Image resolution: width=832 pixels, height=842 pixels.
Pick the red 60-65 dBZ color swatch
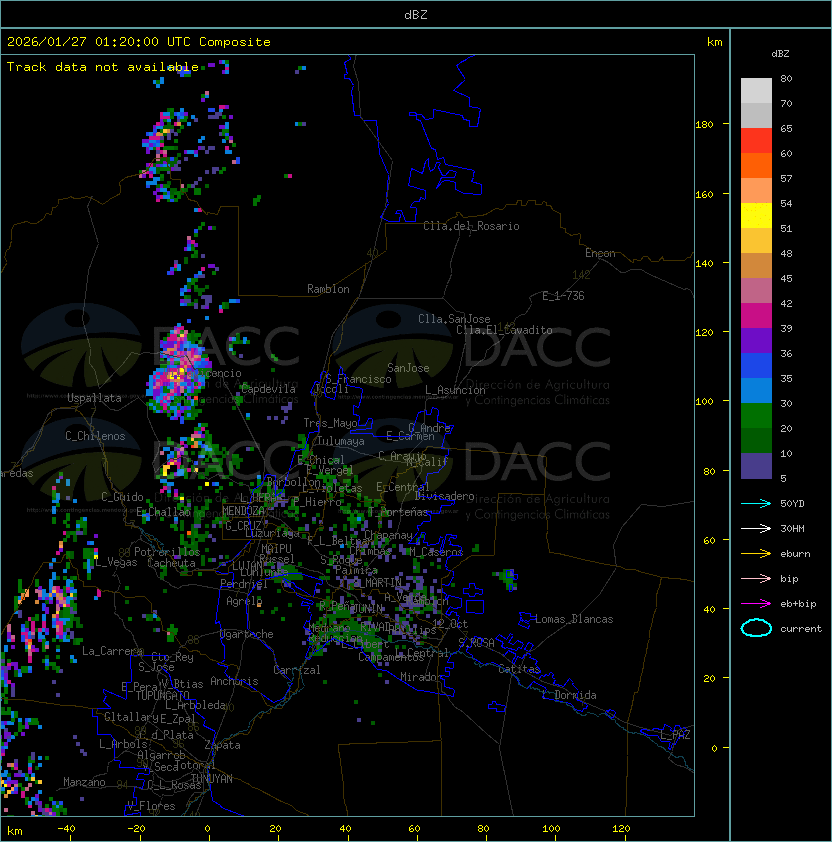pyautogui.click(x=756, y=141)
